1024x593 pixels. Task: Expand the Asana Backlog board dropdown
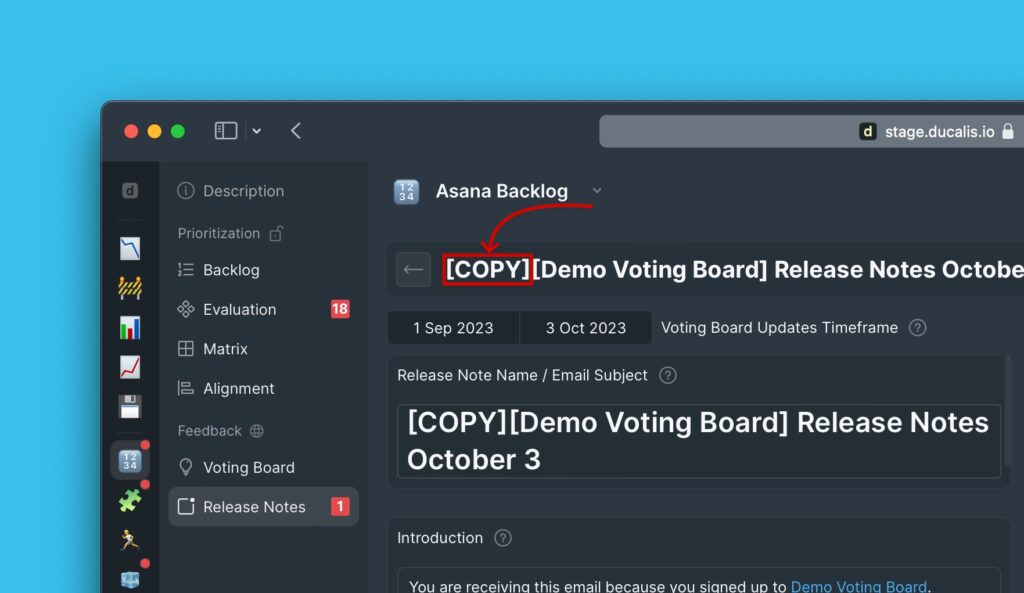597,191
